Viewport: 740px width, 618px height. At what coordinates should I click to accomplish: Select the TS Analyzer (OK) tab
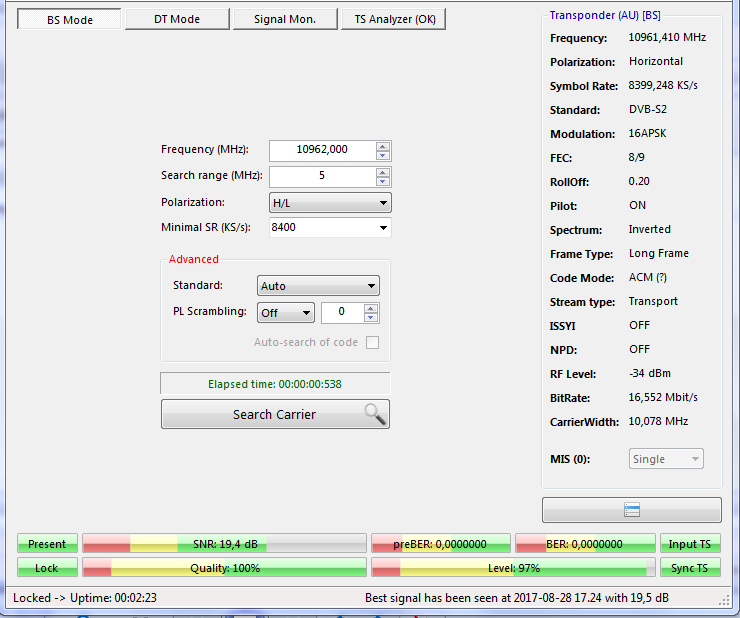393,19
